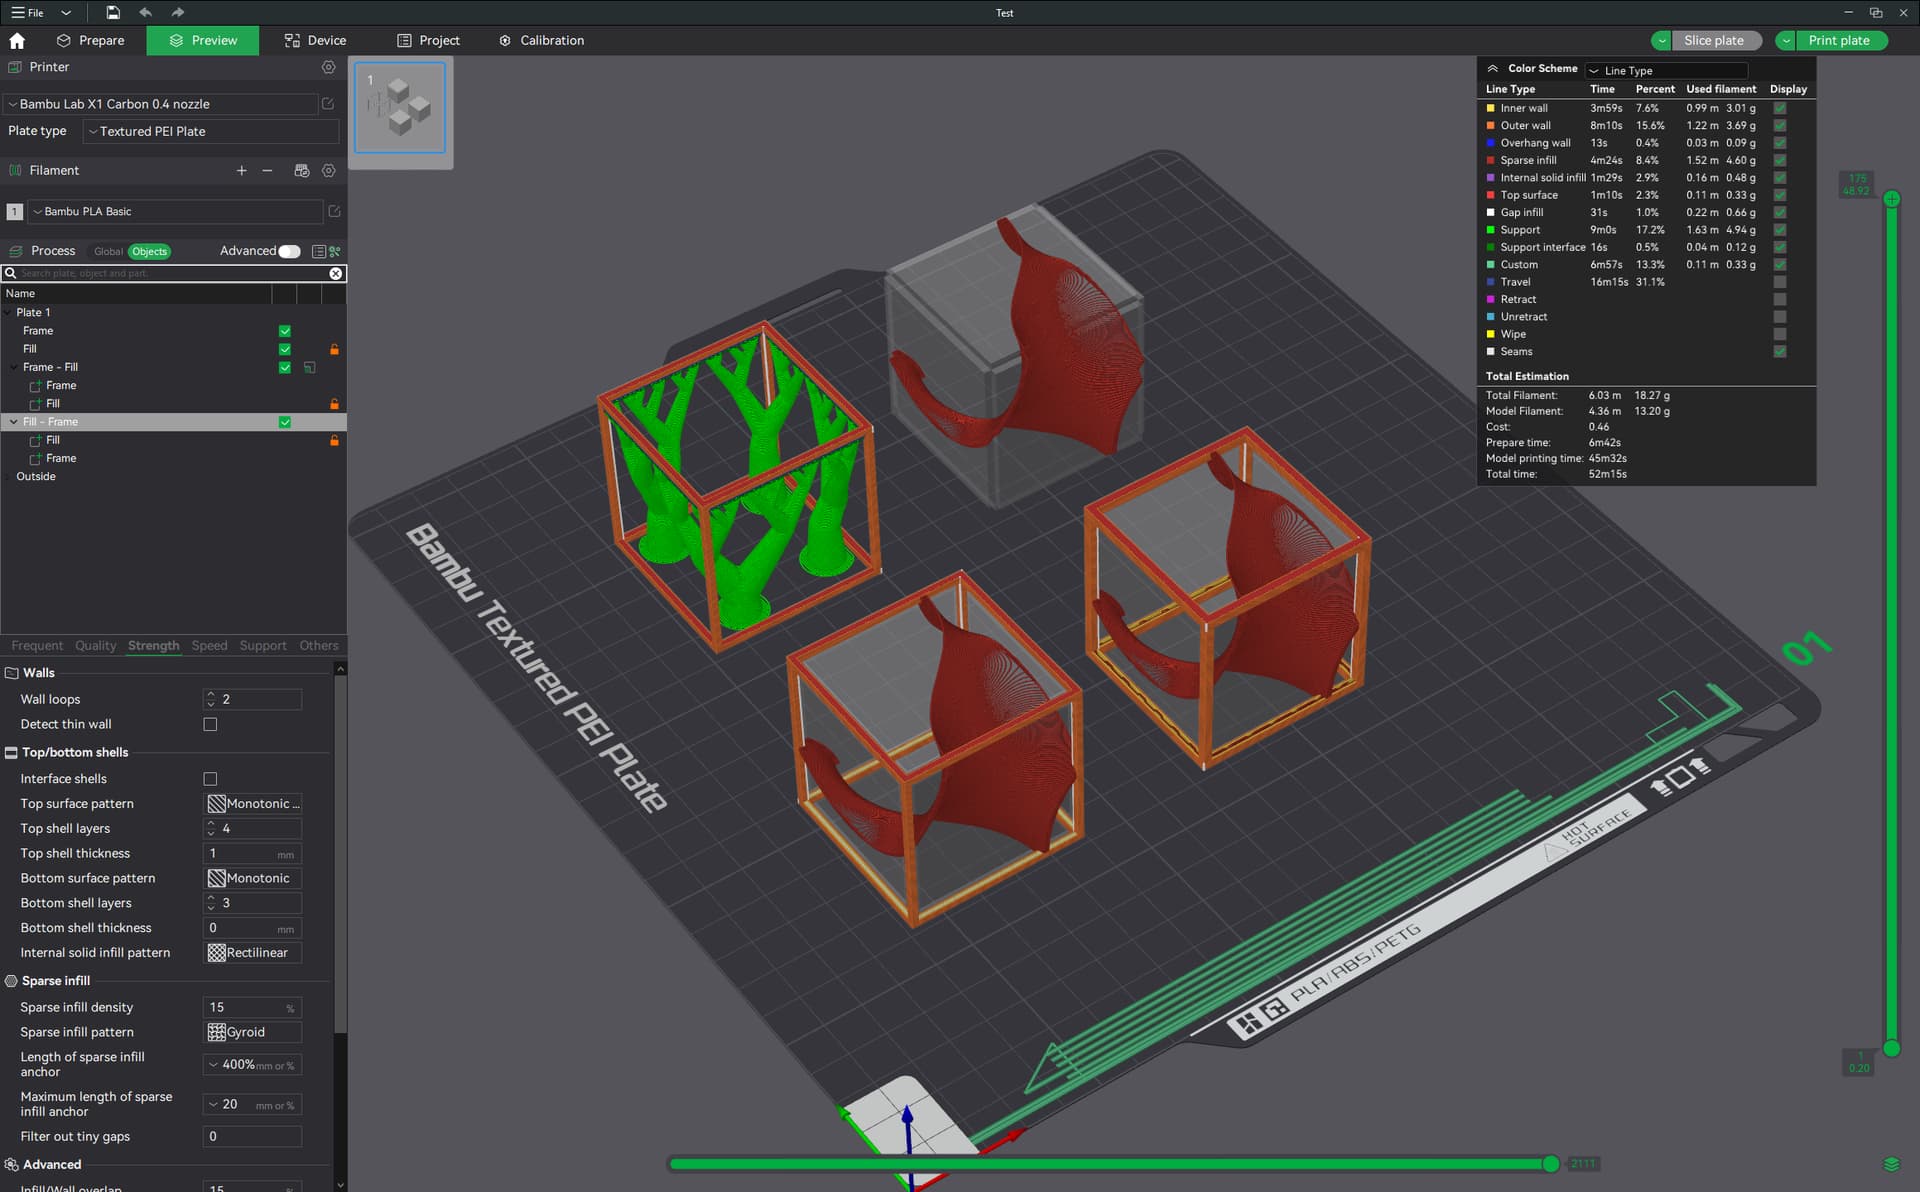Open the Plate type dropdown
Viewport: 1920px width, 1192px height.
[x=211, y=131]
